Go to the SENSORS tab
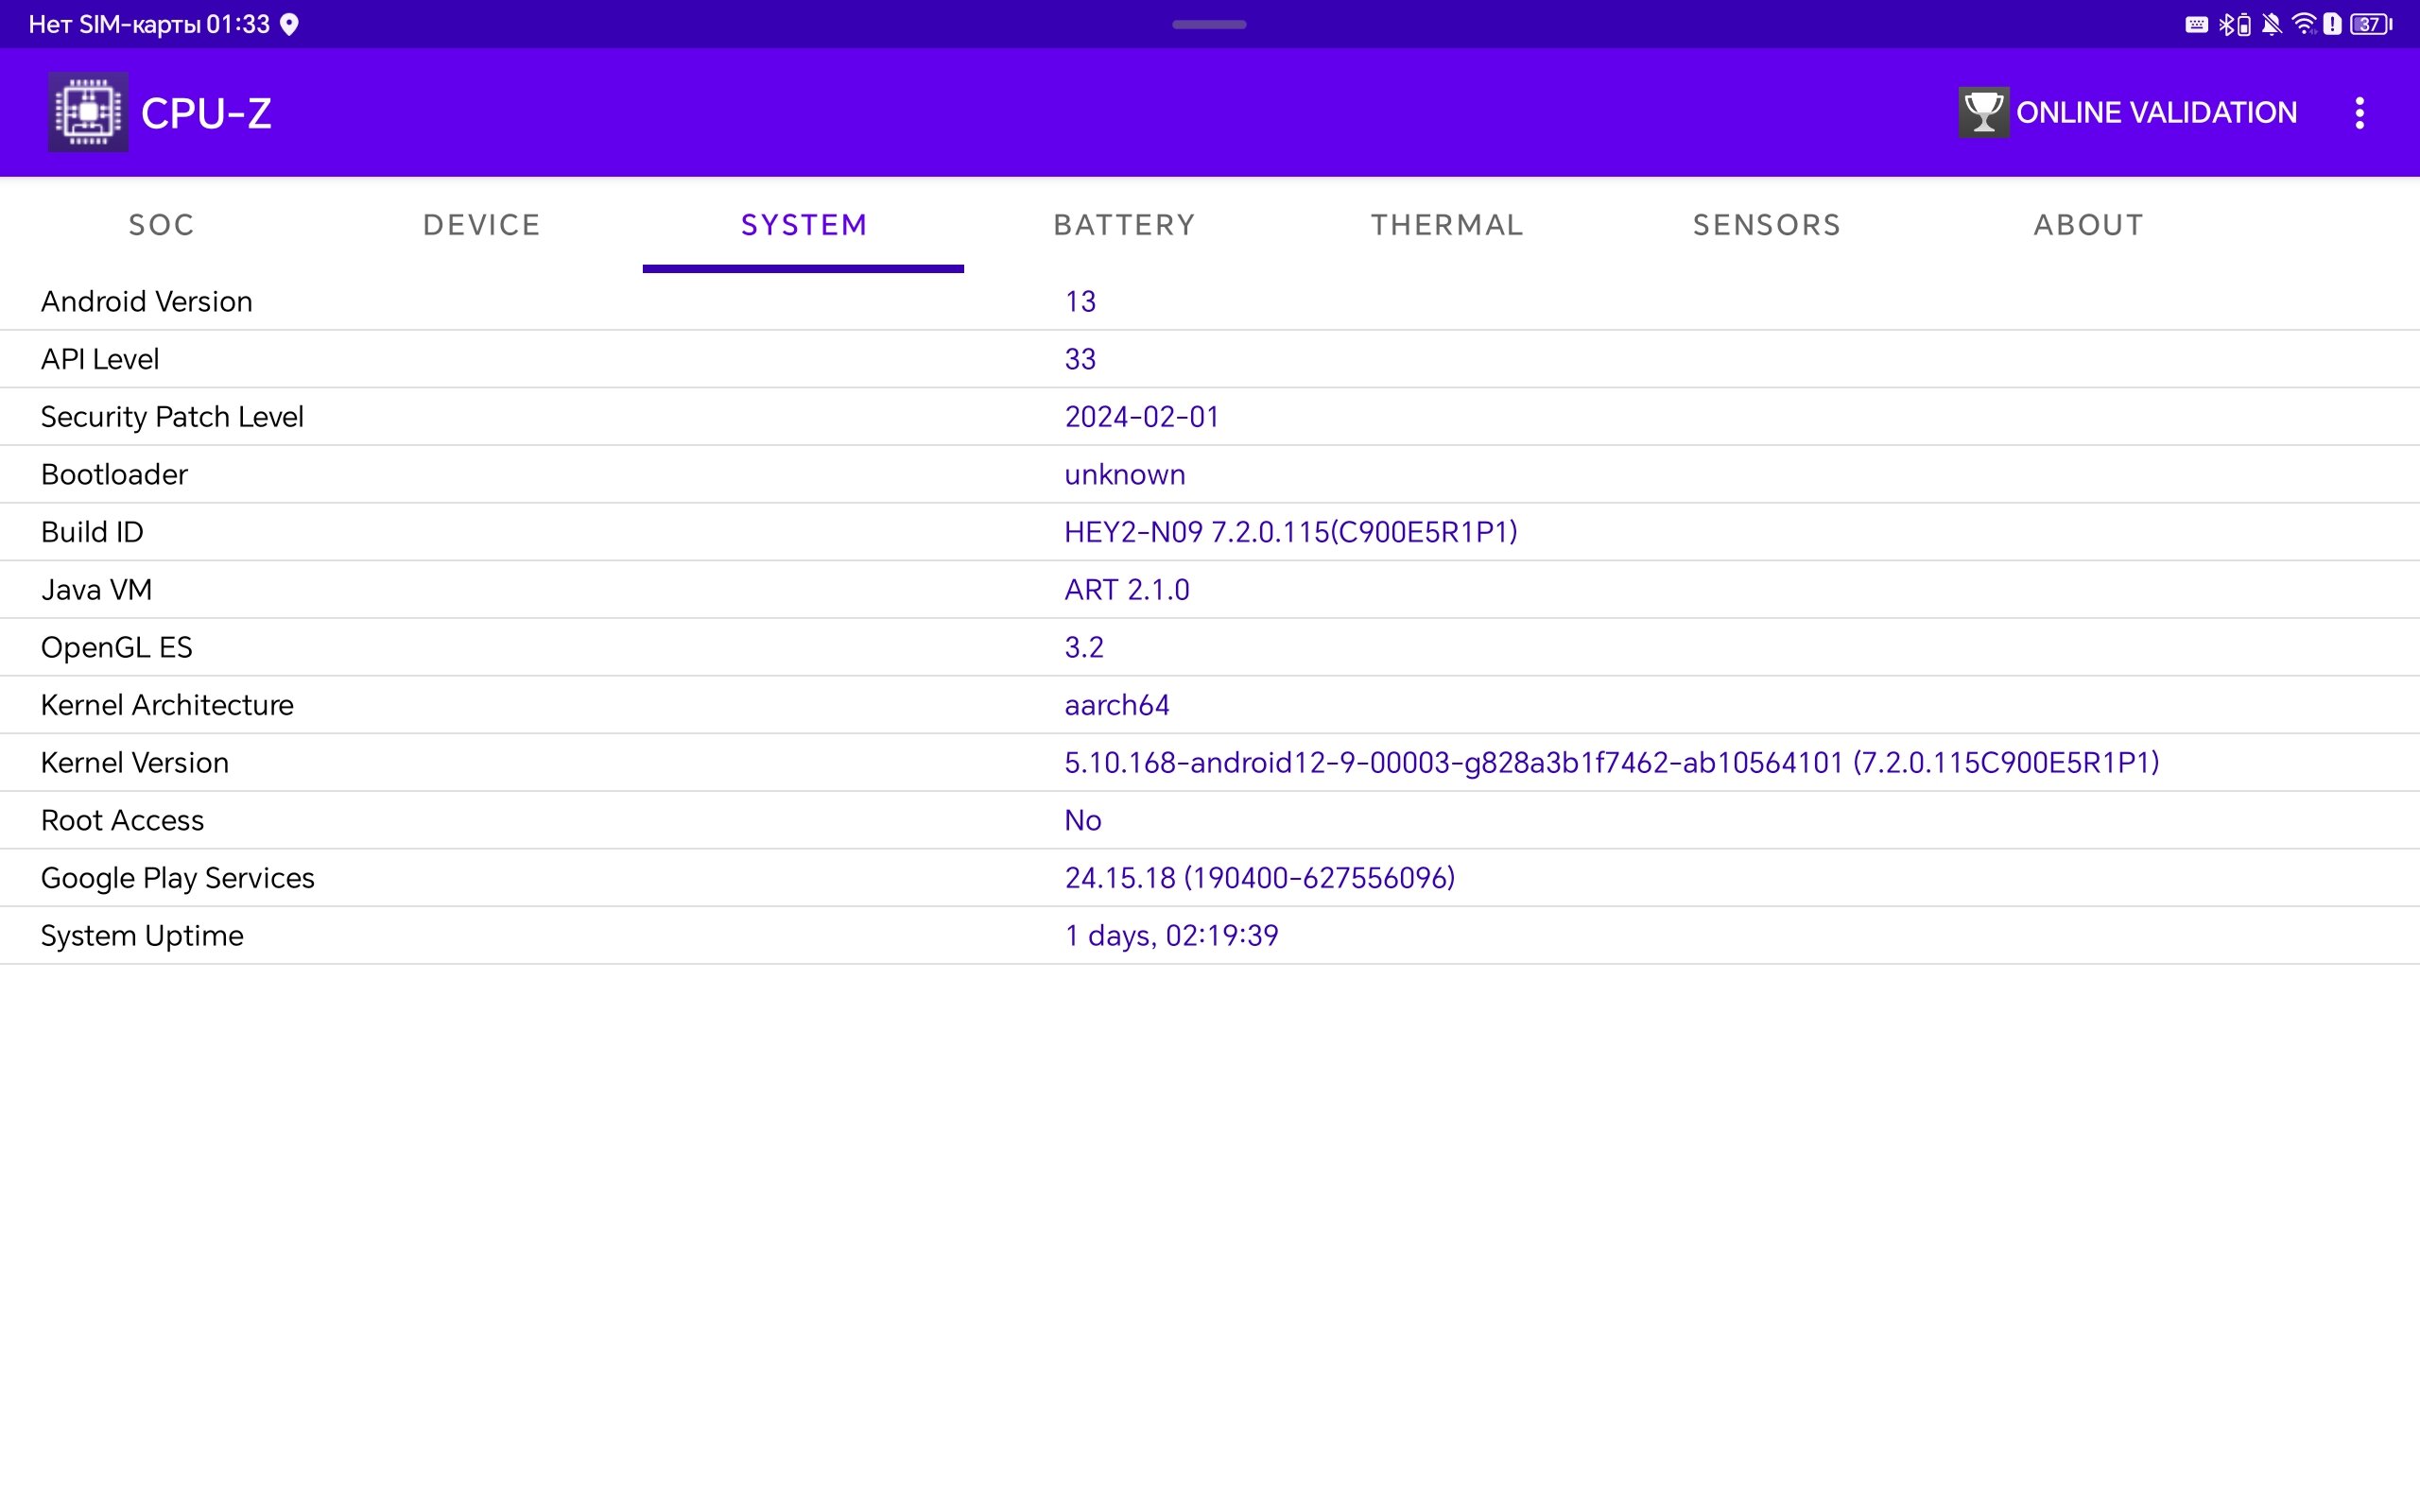The height and width of the screenshot is (1512, 2420). coord(1767,225)
